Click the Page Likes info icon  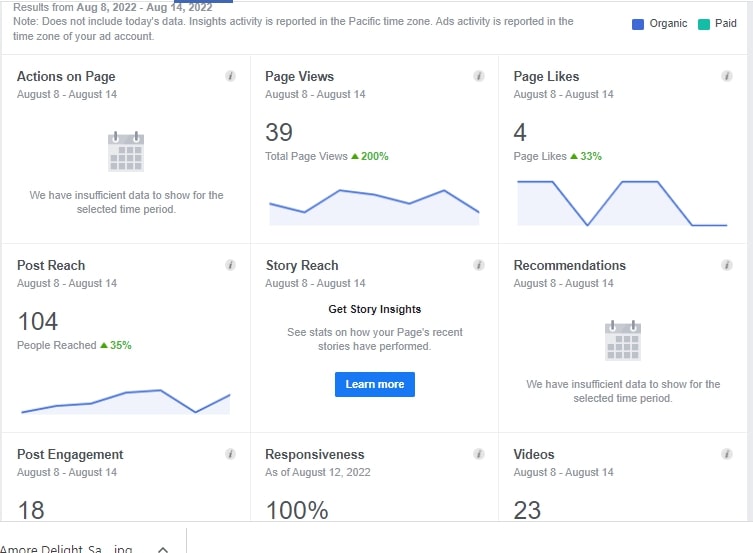click(727, 76)
